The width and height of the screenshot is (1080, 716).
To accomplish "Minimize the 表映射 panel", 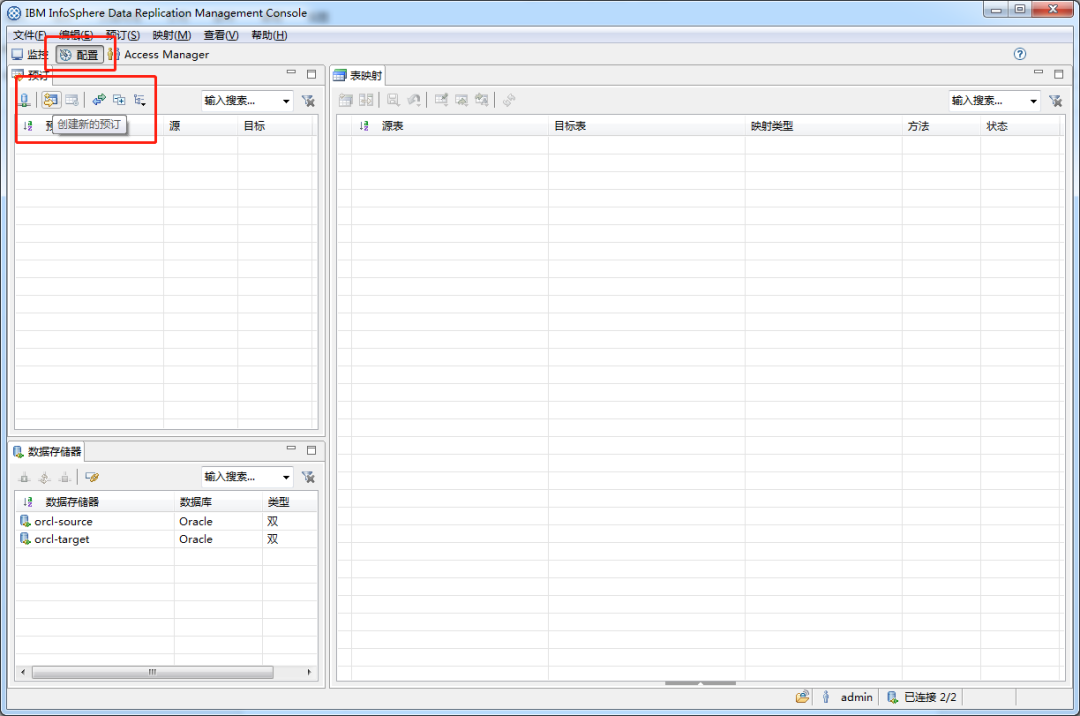I will 1039,72.
